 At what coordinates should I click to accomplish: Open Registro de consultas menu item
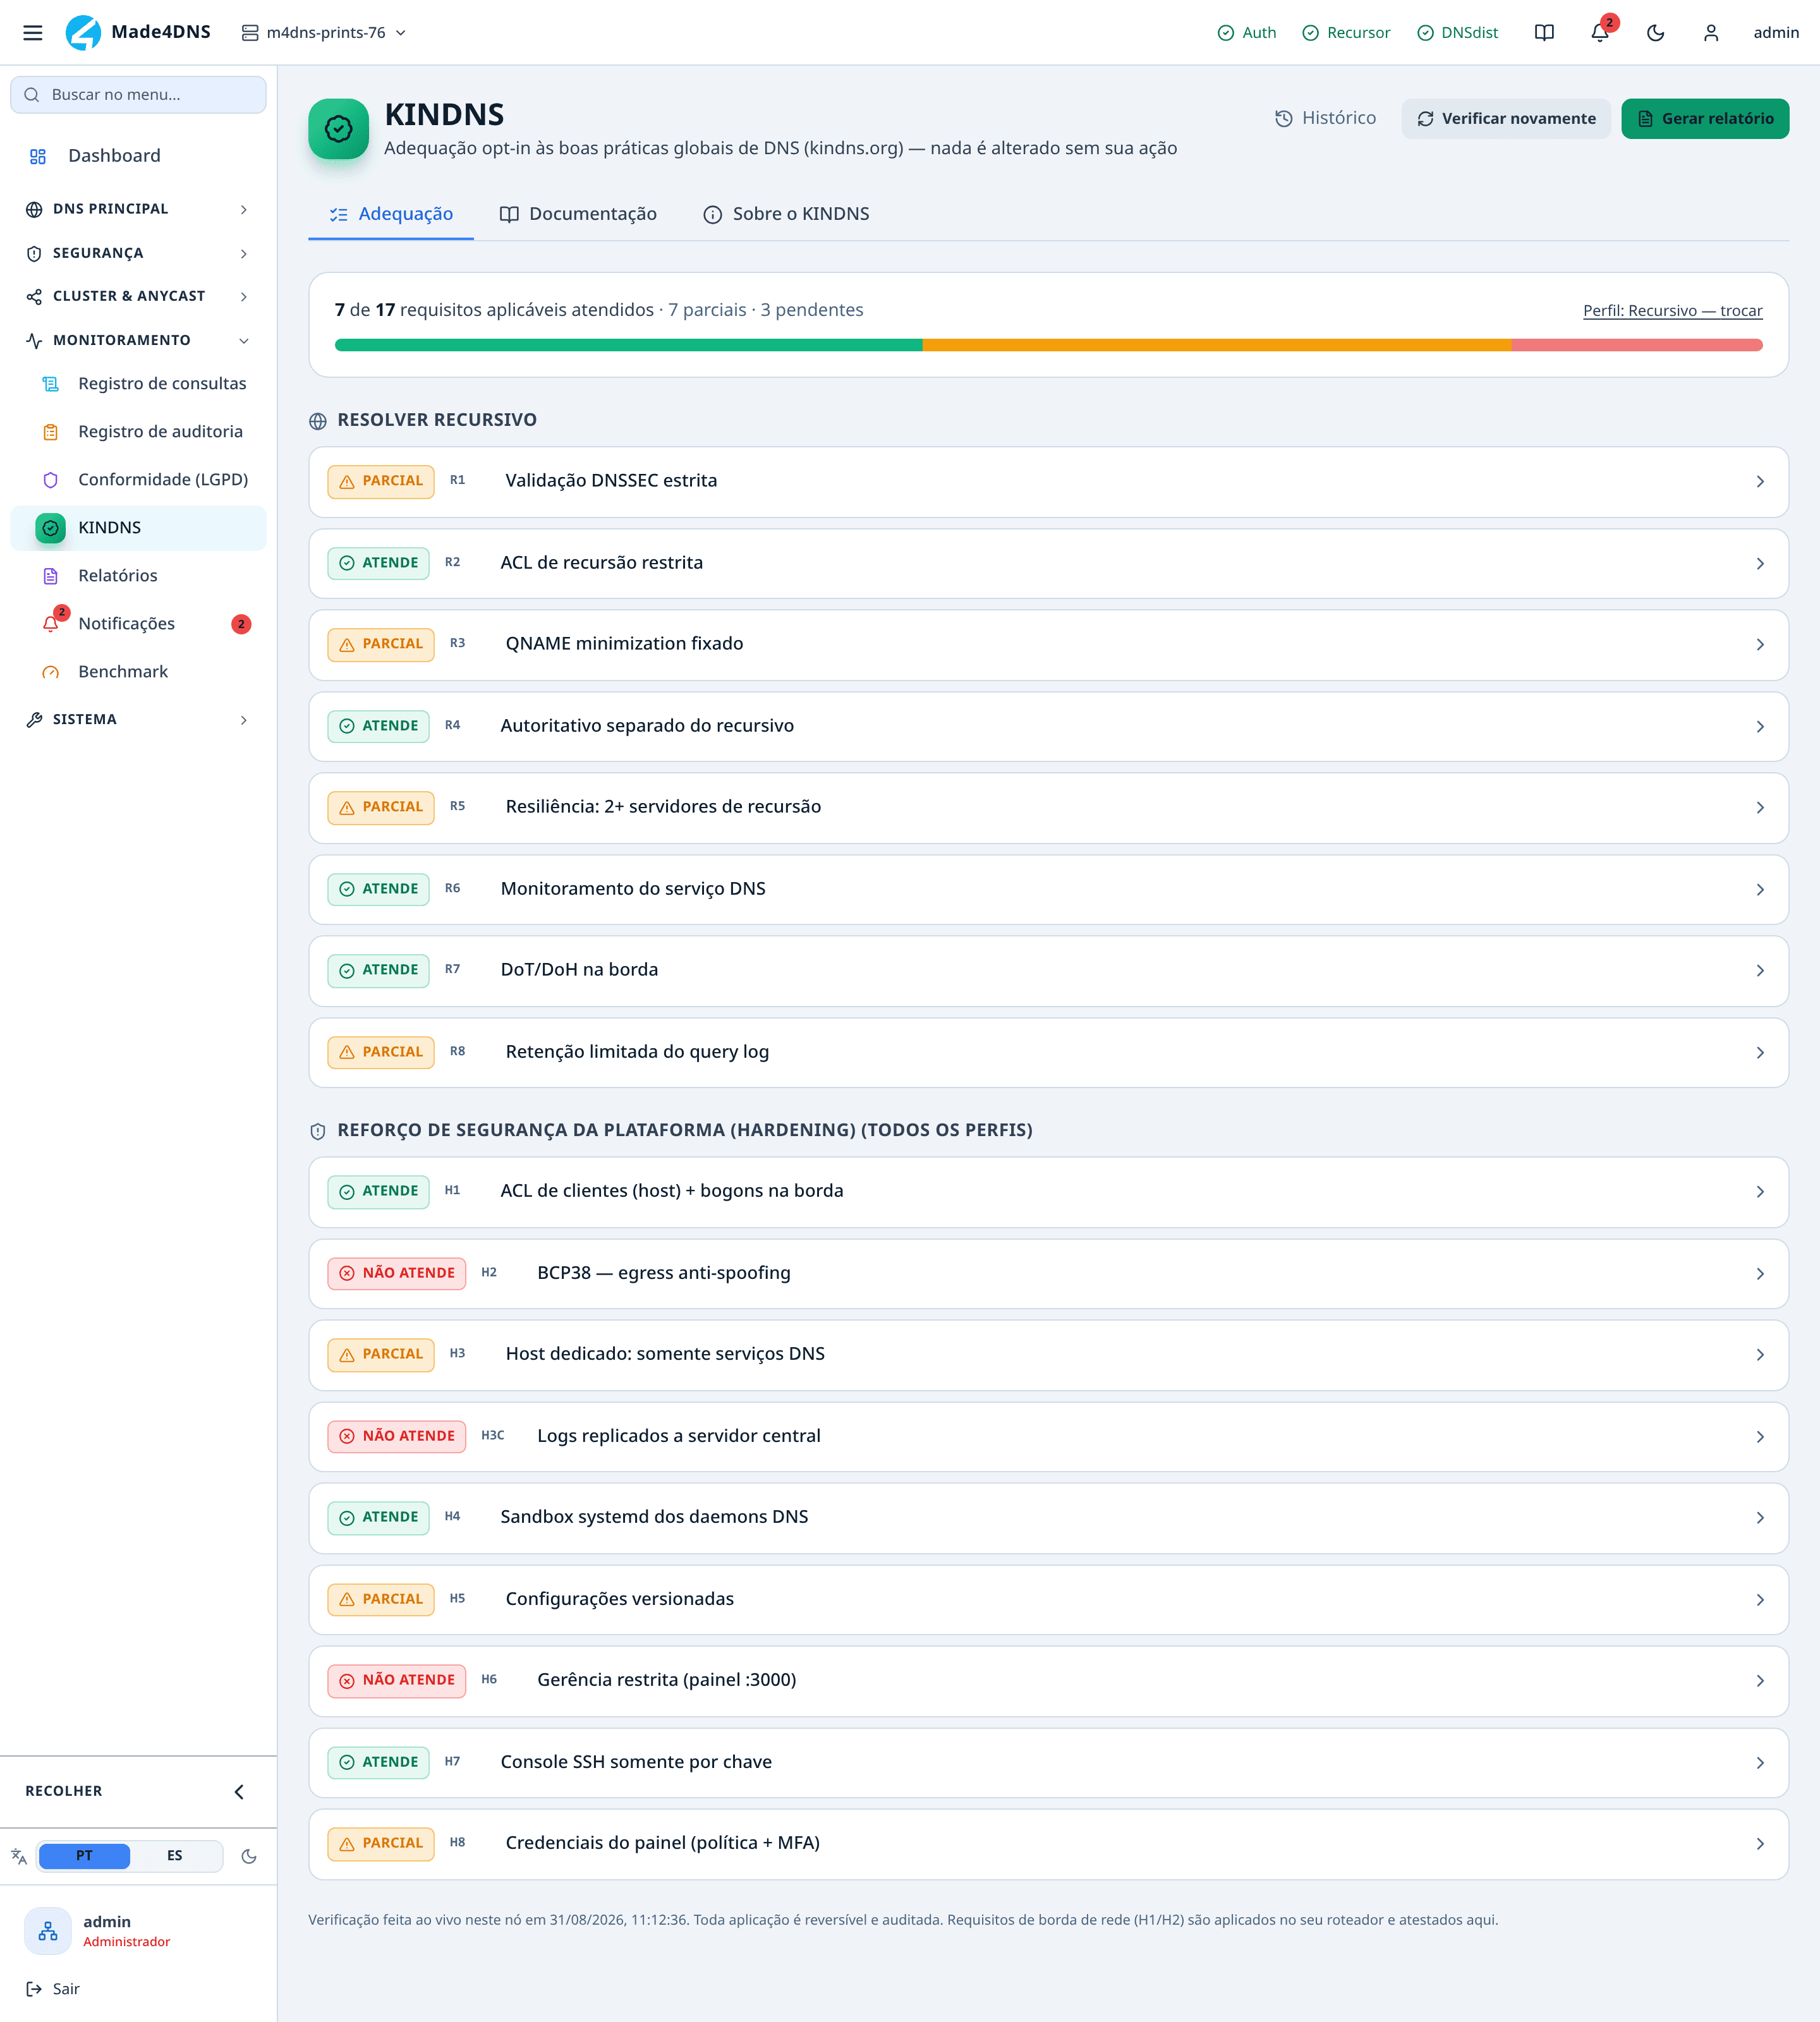click(138, 384)
